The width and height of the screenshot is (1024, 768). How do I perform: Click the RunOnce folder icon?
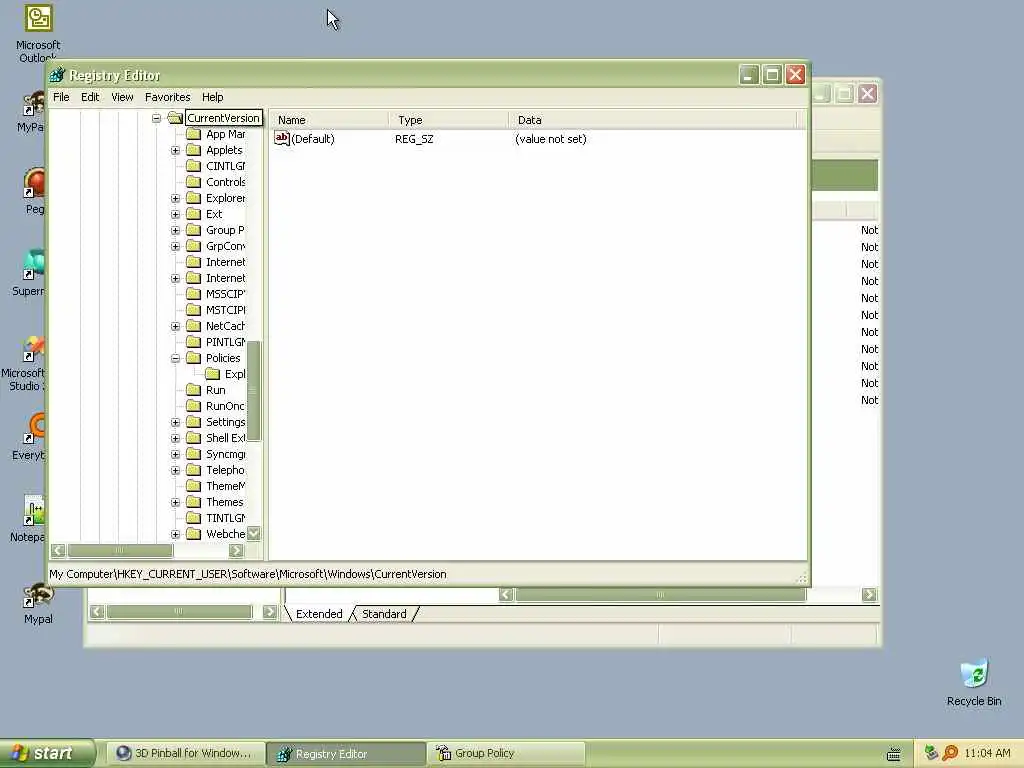(193, 406)
